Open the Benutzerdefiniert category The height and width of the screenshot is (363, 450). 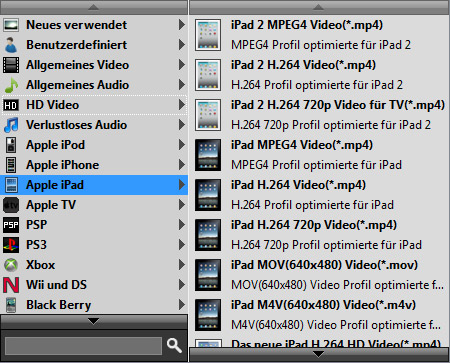94,45
